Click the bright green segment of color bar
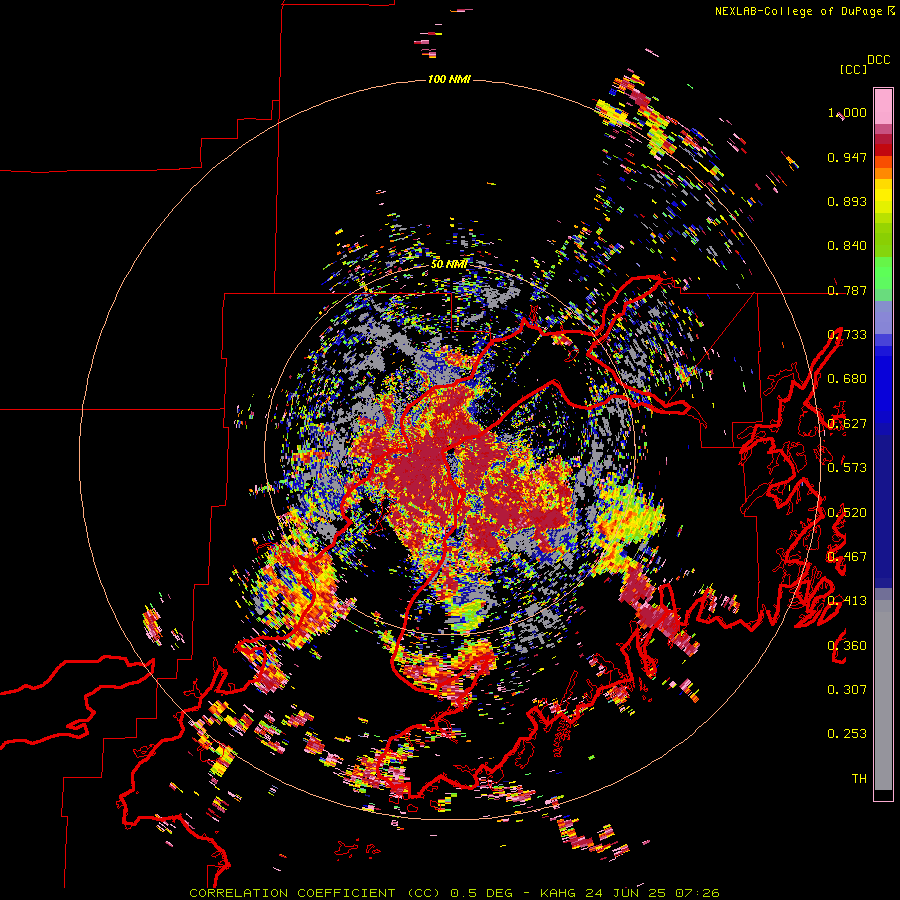The image size is (900, 900). click(x=883, y=273)
